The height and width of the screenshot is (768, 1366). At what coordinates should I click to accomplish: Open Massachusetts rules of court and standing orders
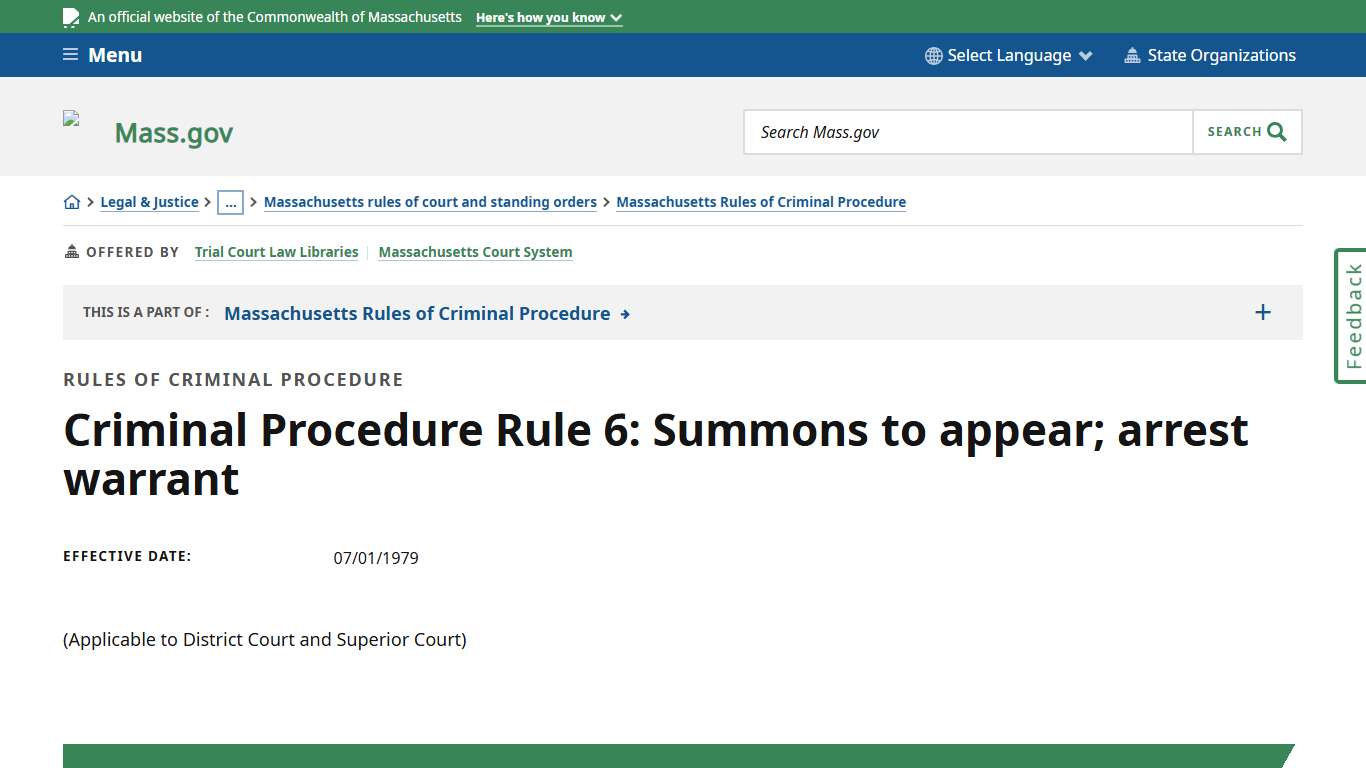point(430,201)
